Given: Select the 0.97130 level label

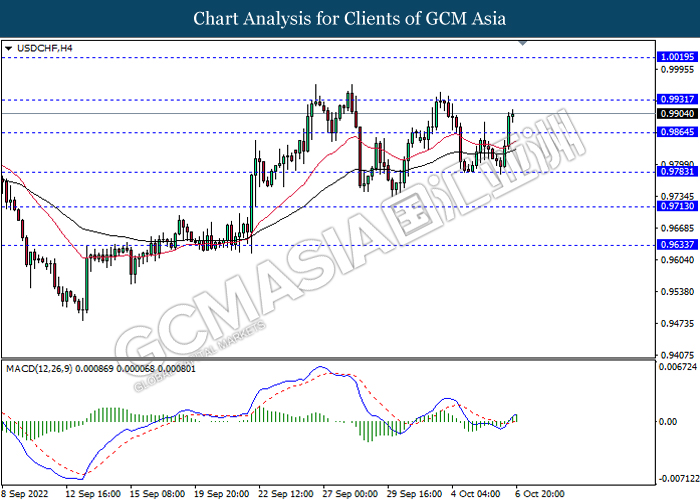Looking at the screenshot, I should tap(677, 206).
